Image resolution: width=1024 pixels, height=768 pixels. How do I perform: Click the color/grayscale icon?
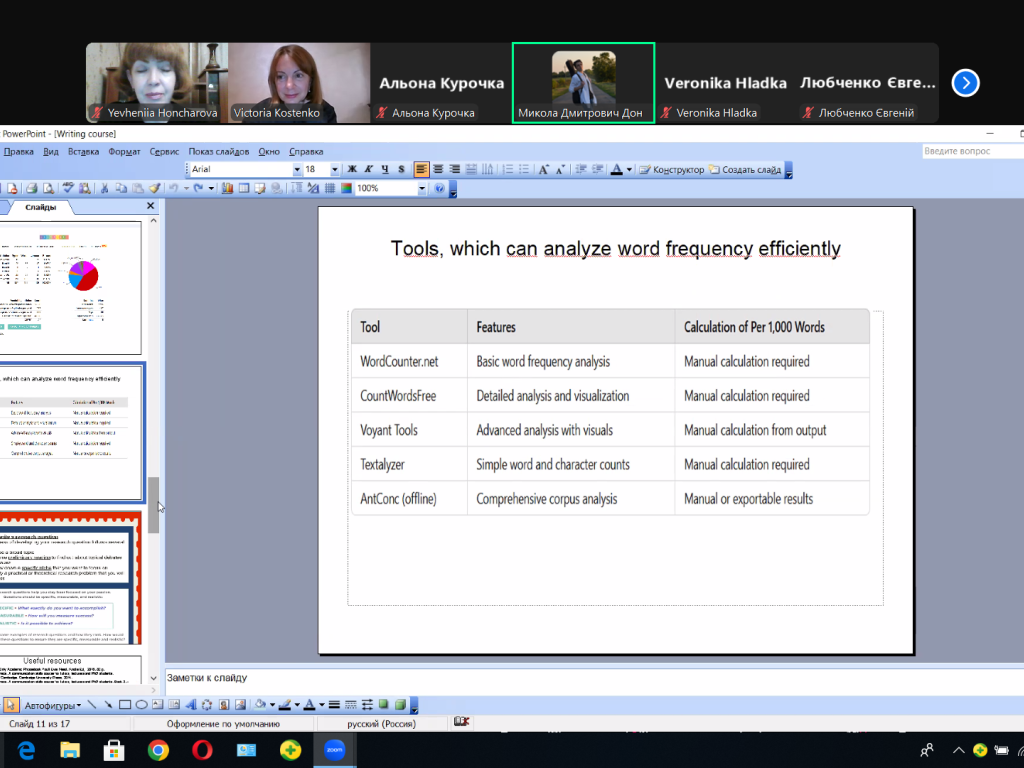coord(346,189)
